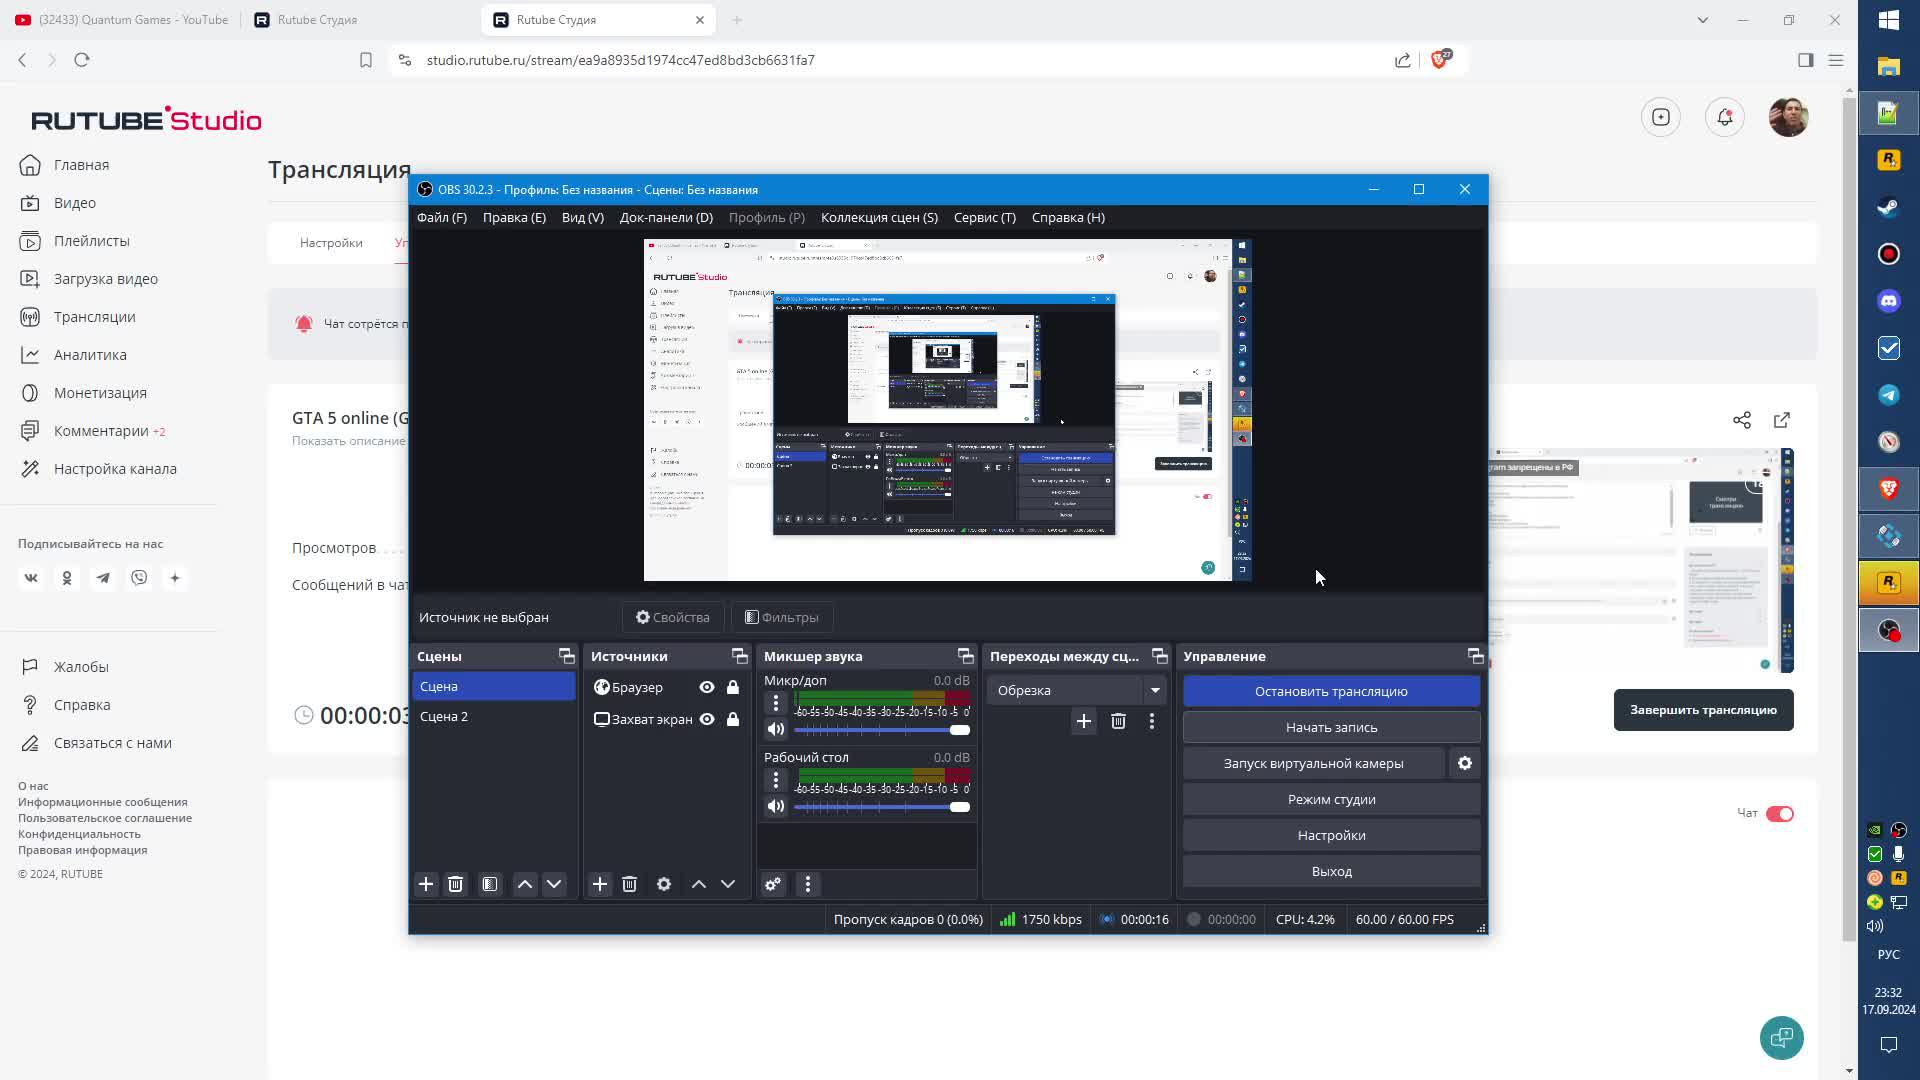Toggle the Чат switch off
Viewport: 1920px width, 1080px height.
coord(1779,814)
